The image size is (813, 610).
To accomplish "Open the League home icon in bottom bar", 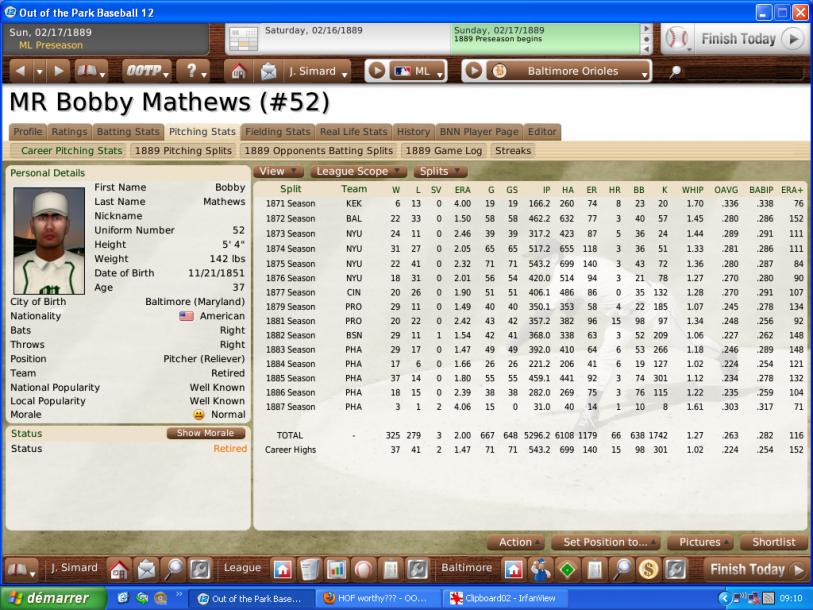I will click(x=283, y=569).
